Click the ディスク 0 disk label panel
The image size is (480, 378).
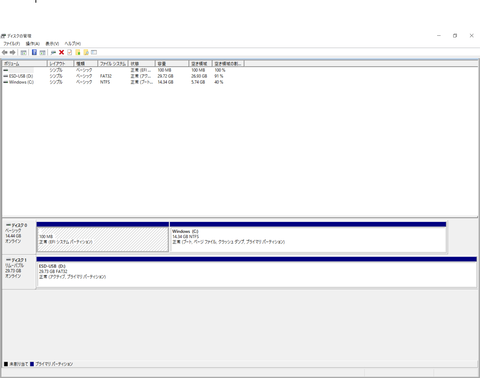(x=19, y=237)
